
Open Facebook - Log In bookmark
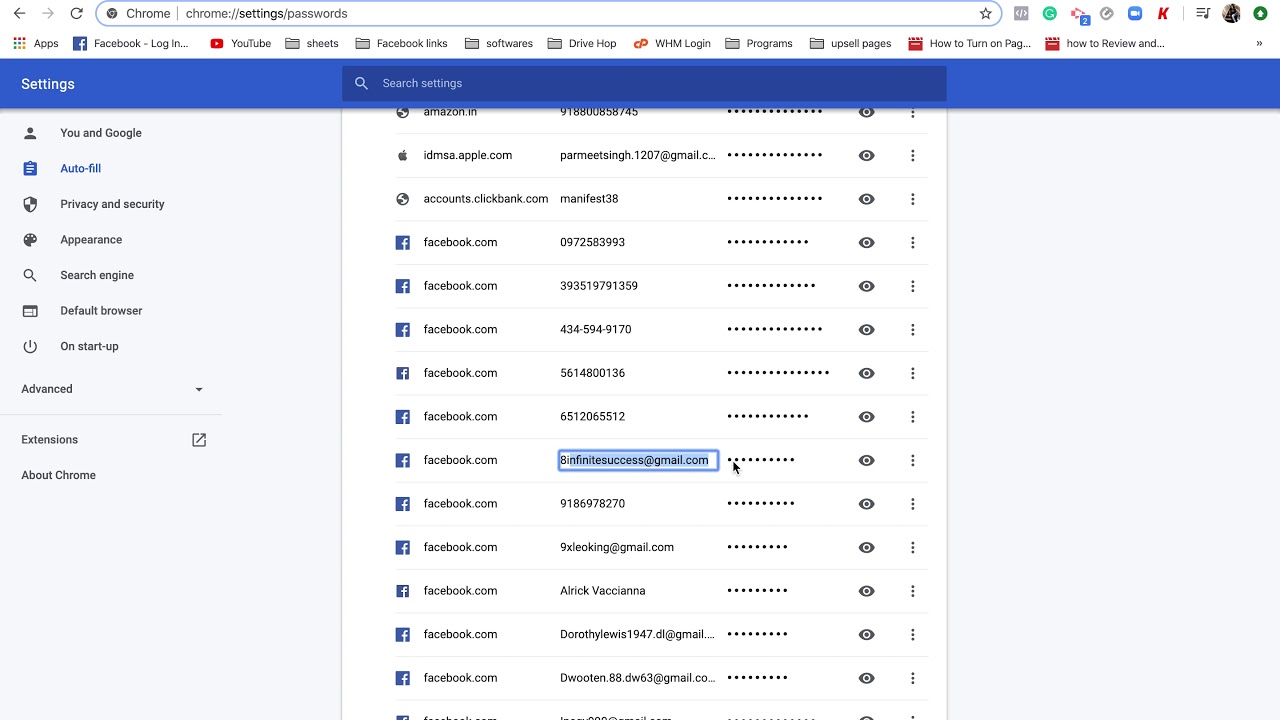[x=131, y=44]
